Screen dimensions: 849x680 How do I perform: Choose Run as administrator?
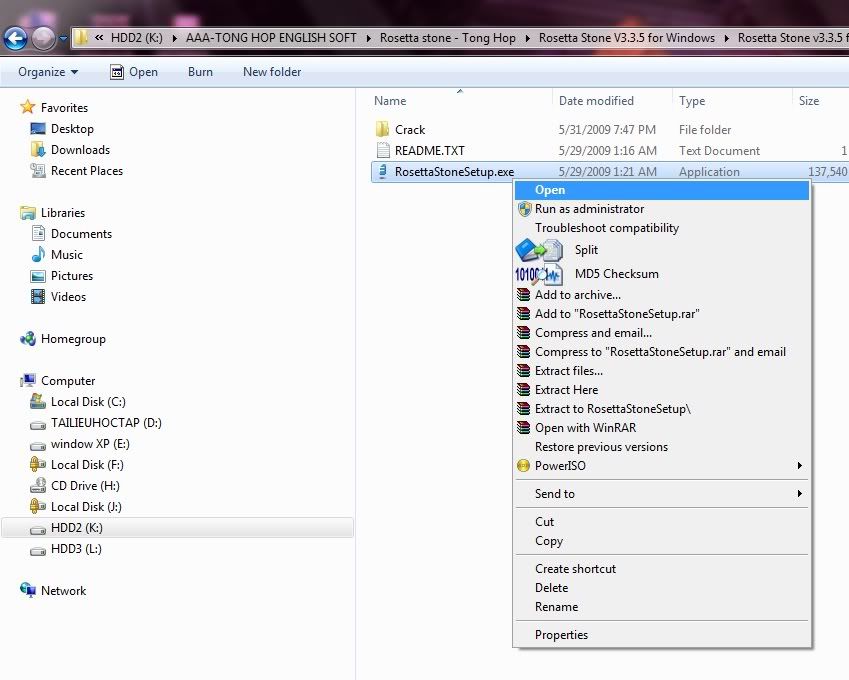click(662, 209)
